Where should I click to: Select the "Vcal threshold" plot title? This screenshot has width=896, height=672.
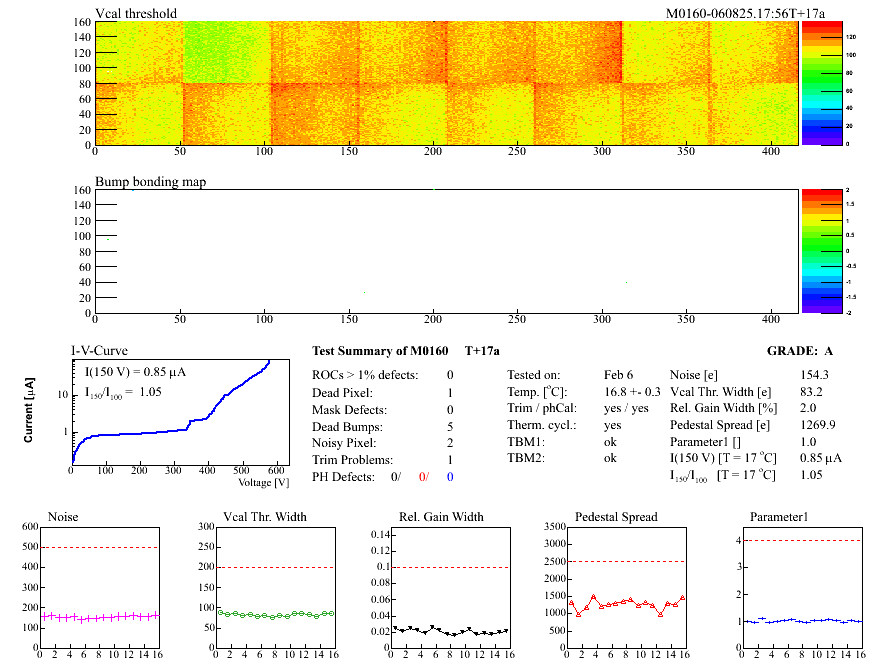(136, 14)
